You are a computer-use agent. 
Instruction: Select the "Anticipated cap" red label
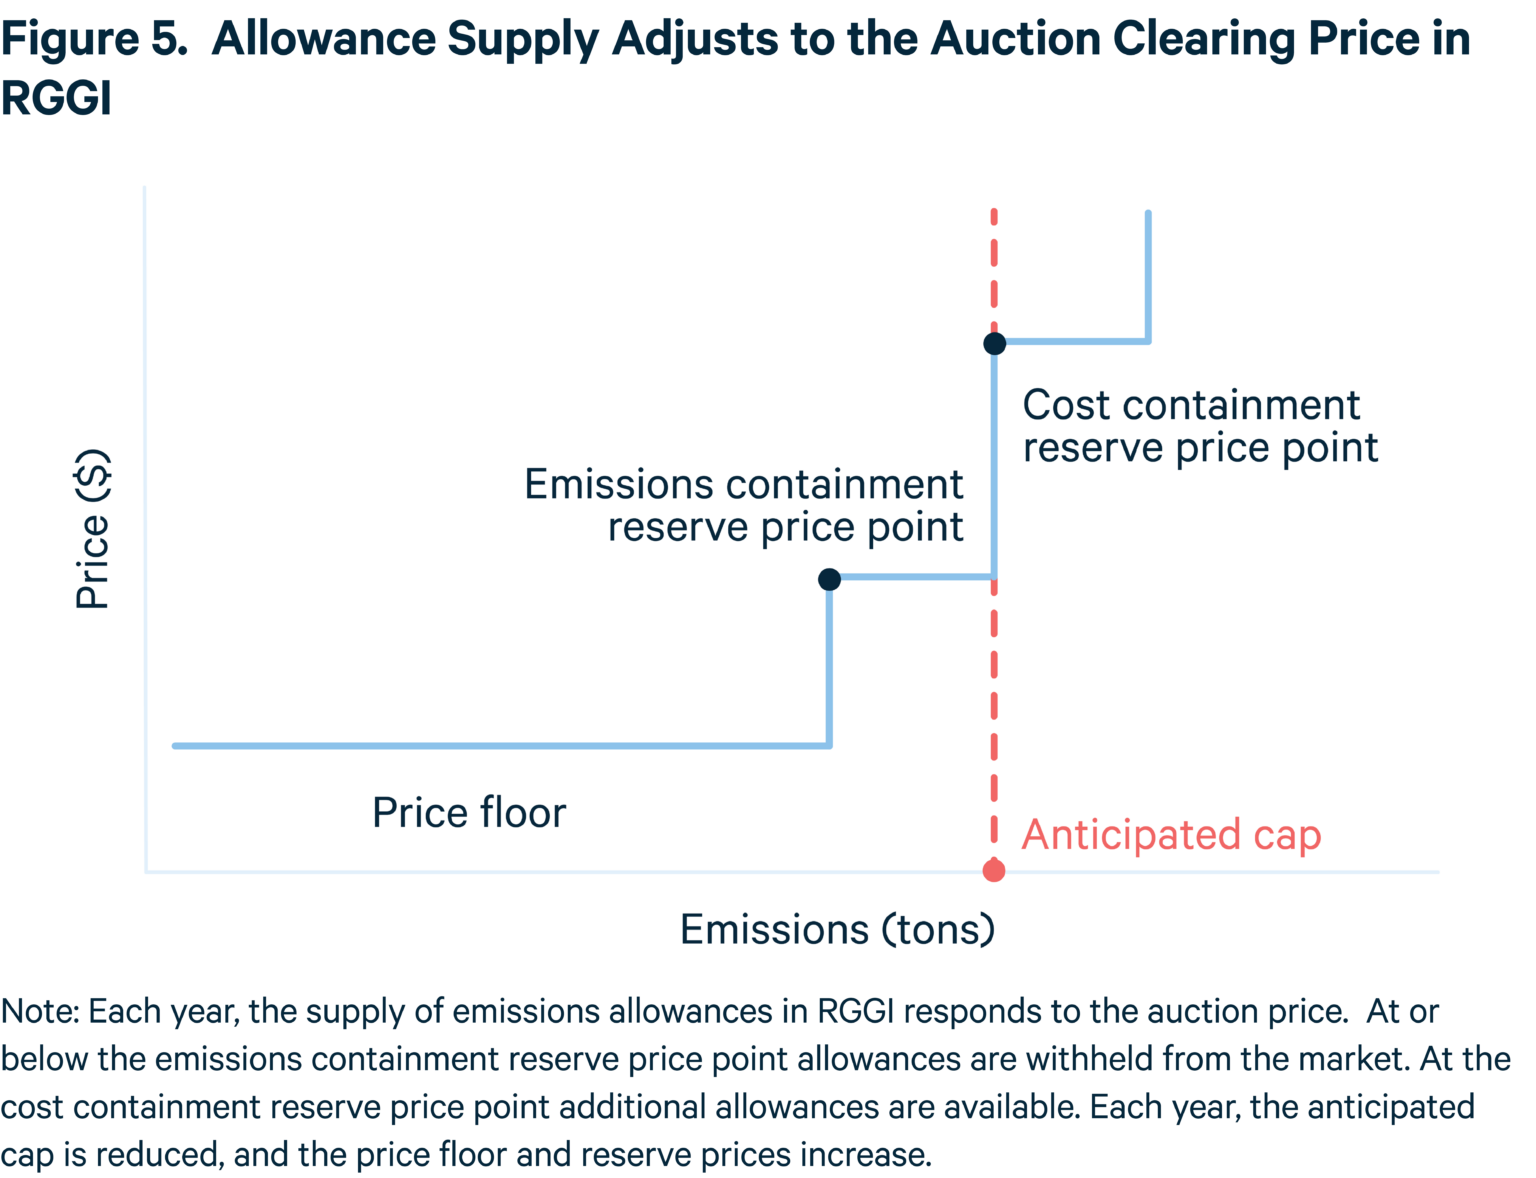pos(1171,834)
